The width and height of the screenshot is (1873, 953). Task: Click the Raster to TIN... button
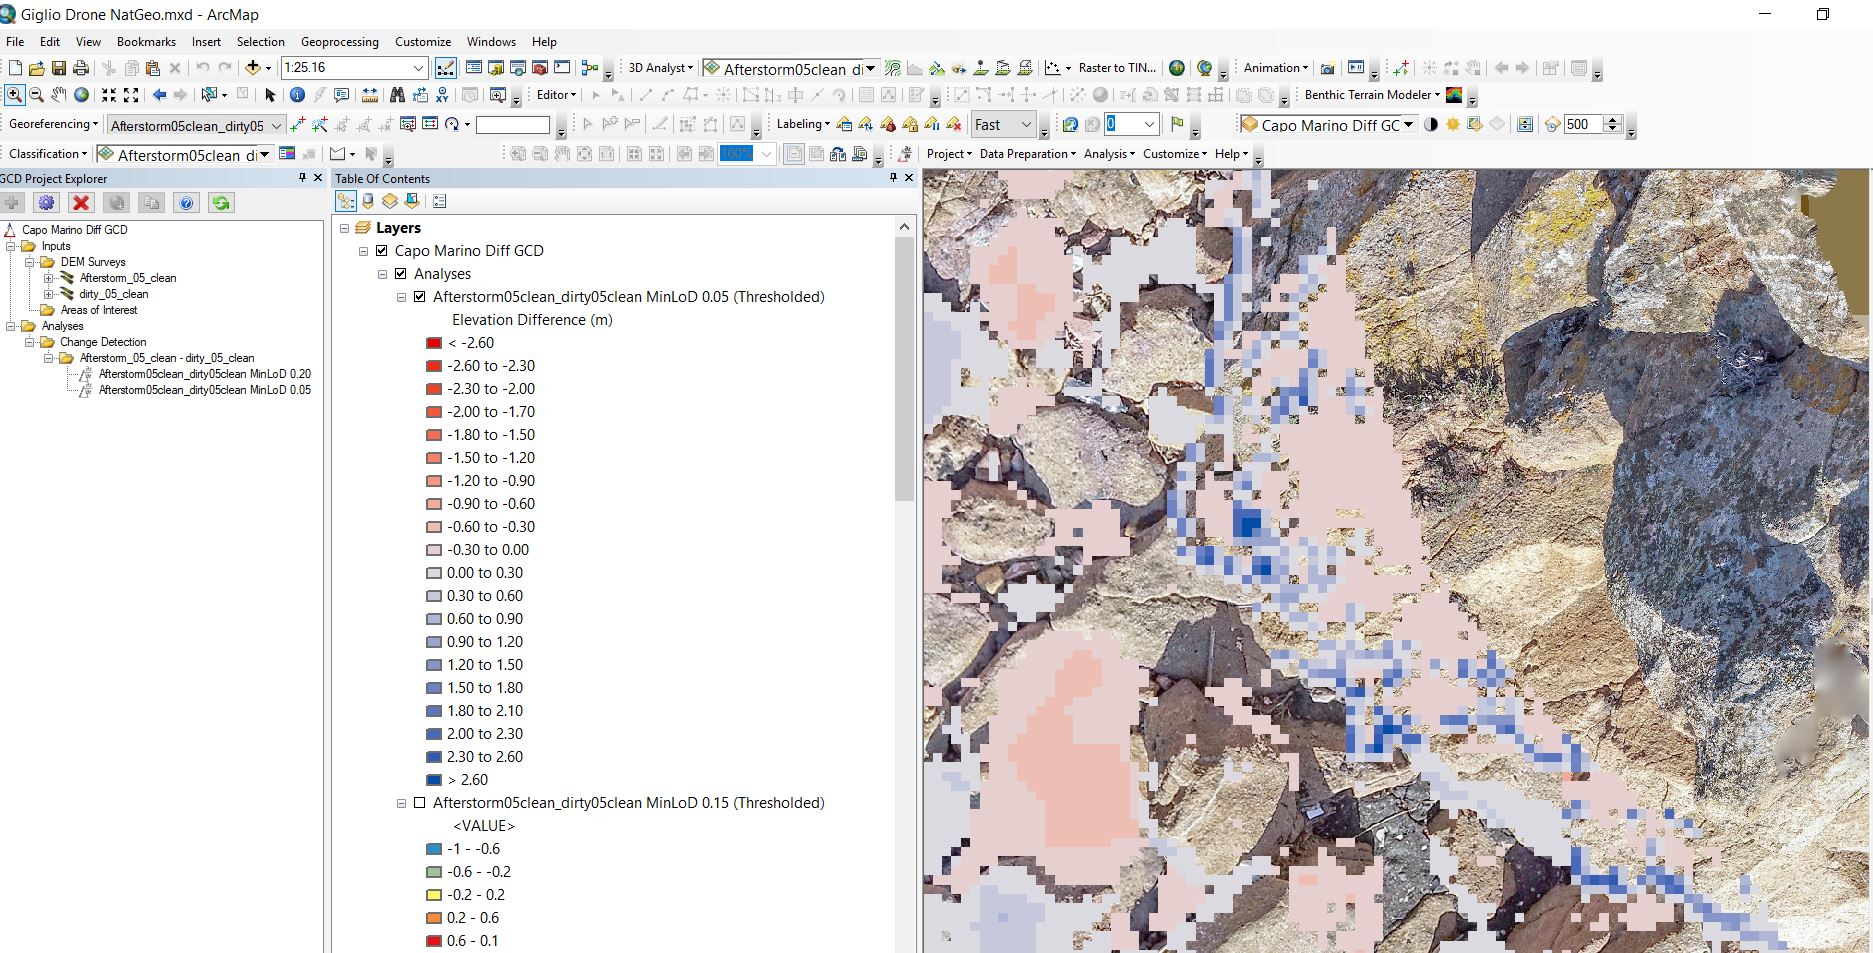click(x=1117, y=68)
